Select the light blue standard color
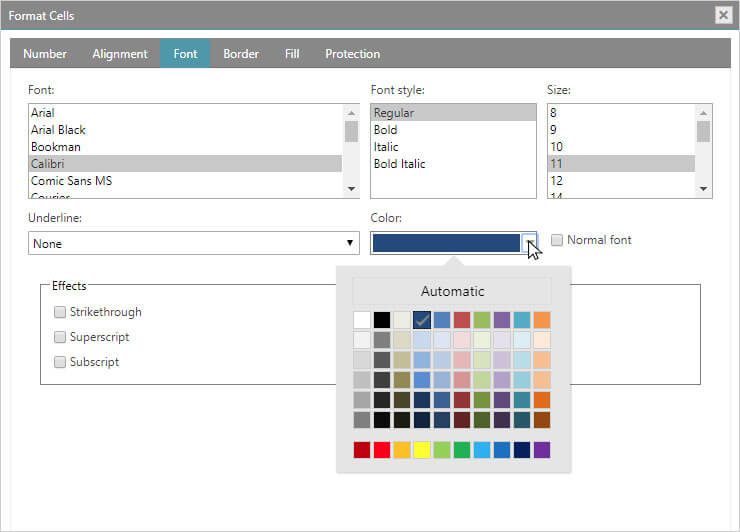The height and width of the screenshot is (532, 740). point(482,450)
